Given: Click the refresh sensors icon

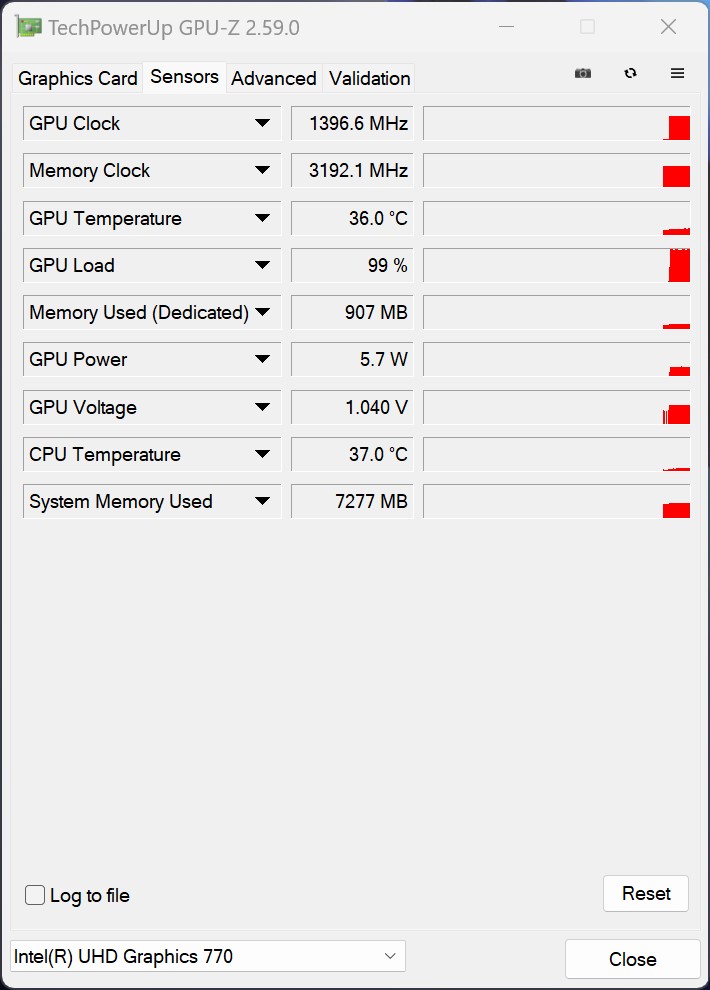Looking at the screenshot, I should coord(630,73).
